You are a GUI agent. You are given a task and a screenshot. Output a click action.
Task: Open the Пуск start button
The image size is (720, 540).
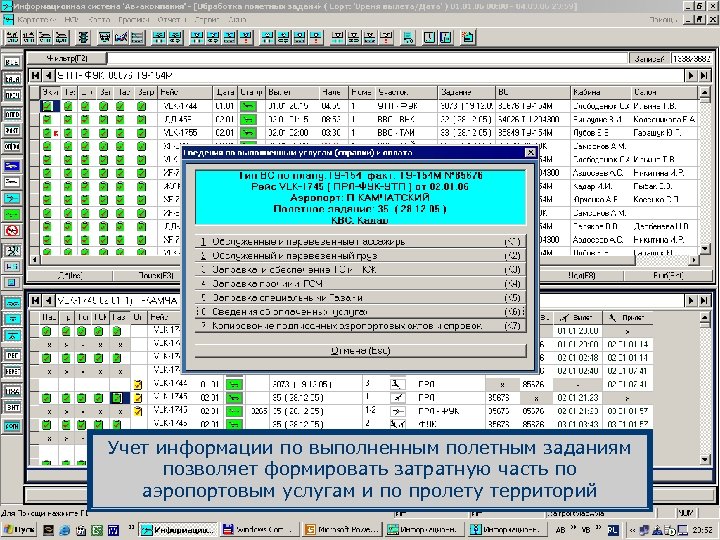click(19, 530)
